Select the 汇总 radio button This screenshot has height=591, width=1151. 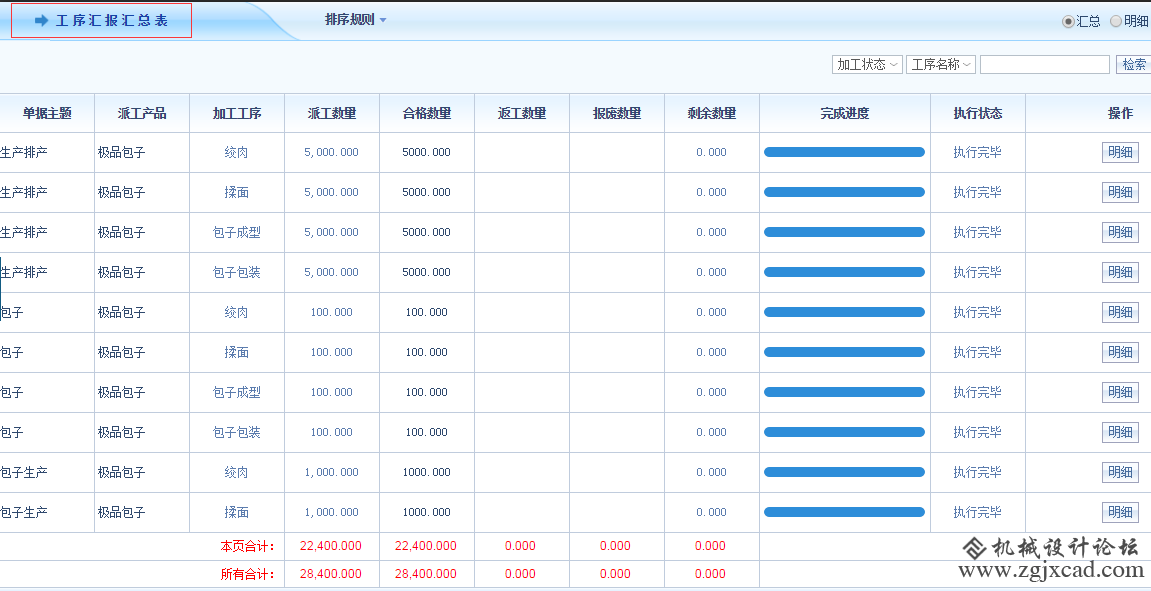(x=1067, y=21)
